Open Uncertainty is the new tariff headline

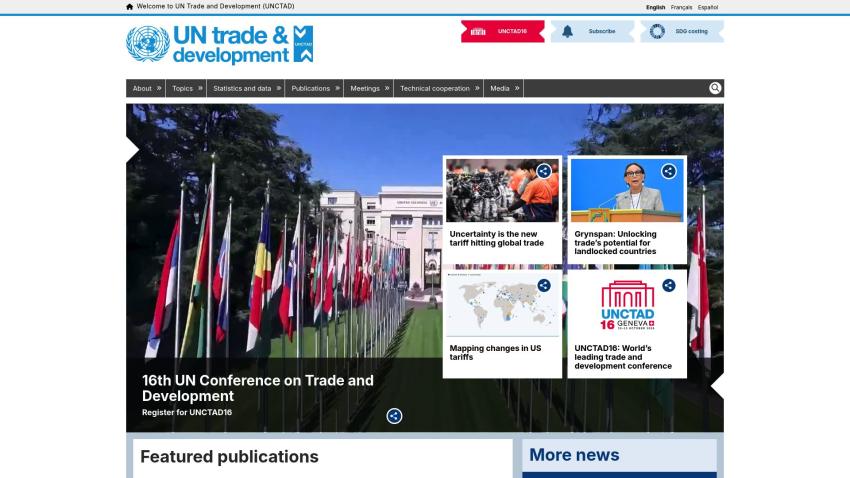point(497,238)
